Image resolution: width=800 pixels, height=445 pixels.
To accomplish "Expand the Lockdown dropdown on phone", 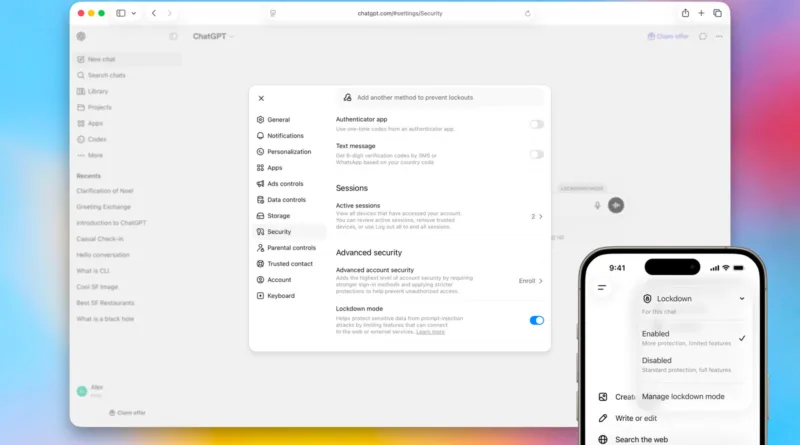I will click(742, 299).
